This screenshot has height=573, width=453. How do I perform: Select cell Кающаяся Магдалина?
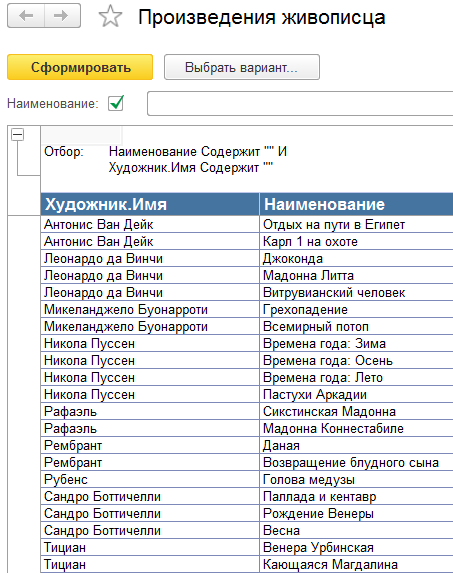[356, 564]
